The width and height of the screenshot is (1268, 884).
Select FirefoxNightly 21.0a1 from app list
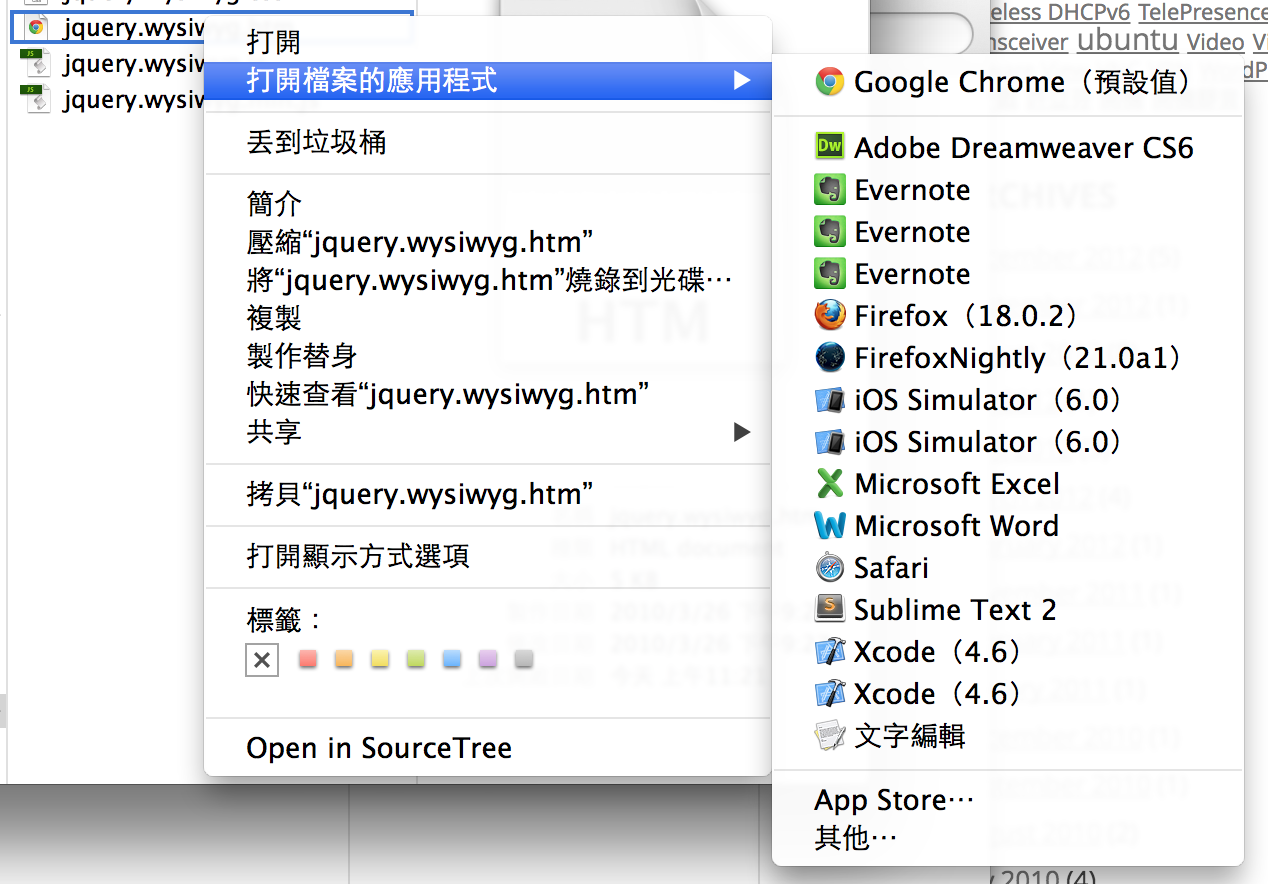pos(1008,358)
